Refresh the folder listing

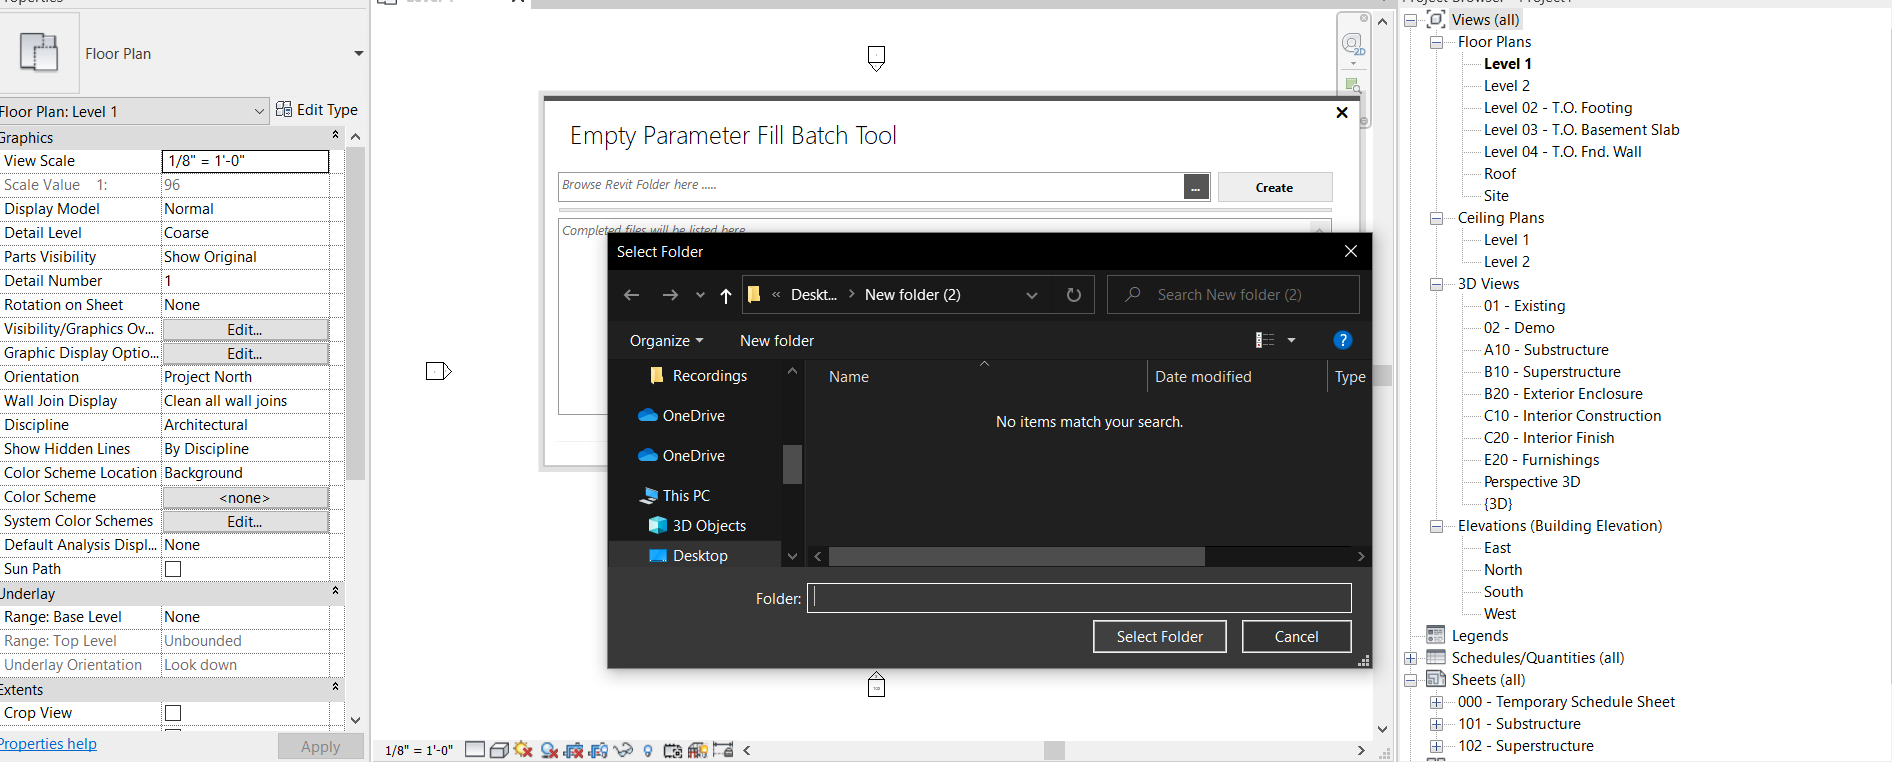(1074, 295)
